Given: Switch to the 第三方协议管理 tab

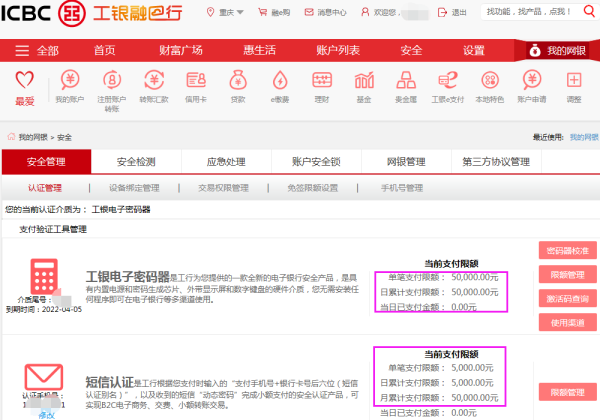Looking at the screenshot, I should point(496,162).
